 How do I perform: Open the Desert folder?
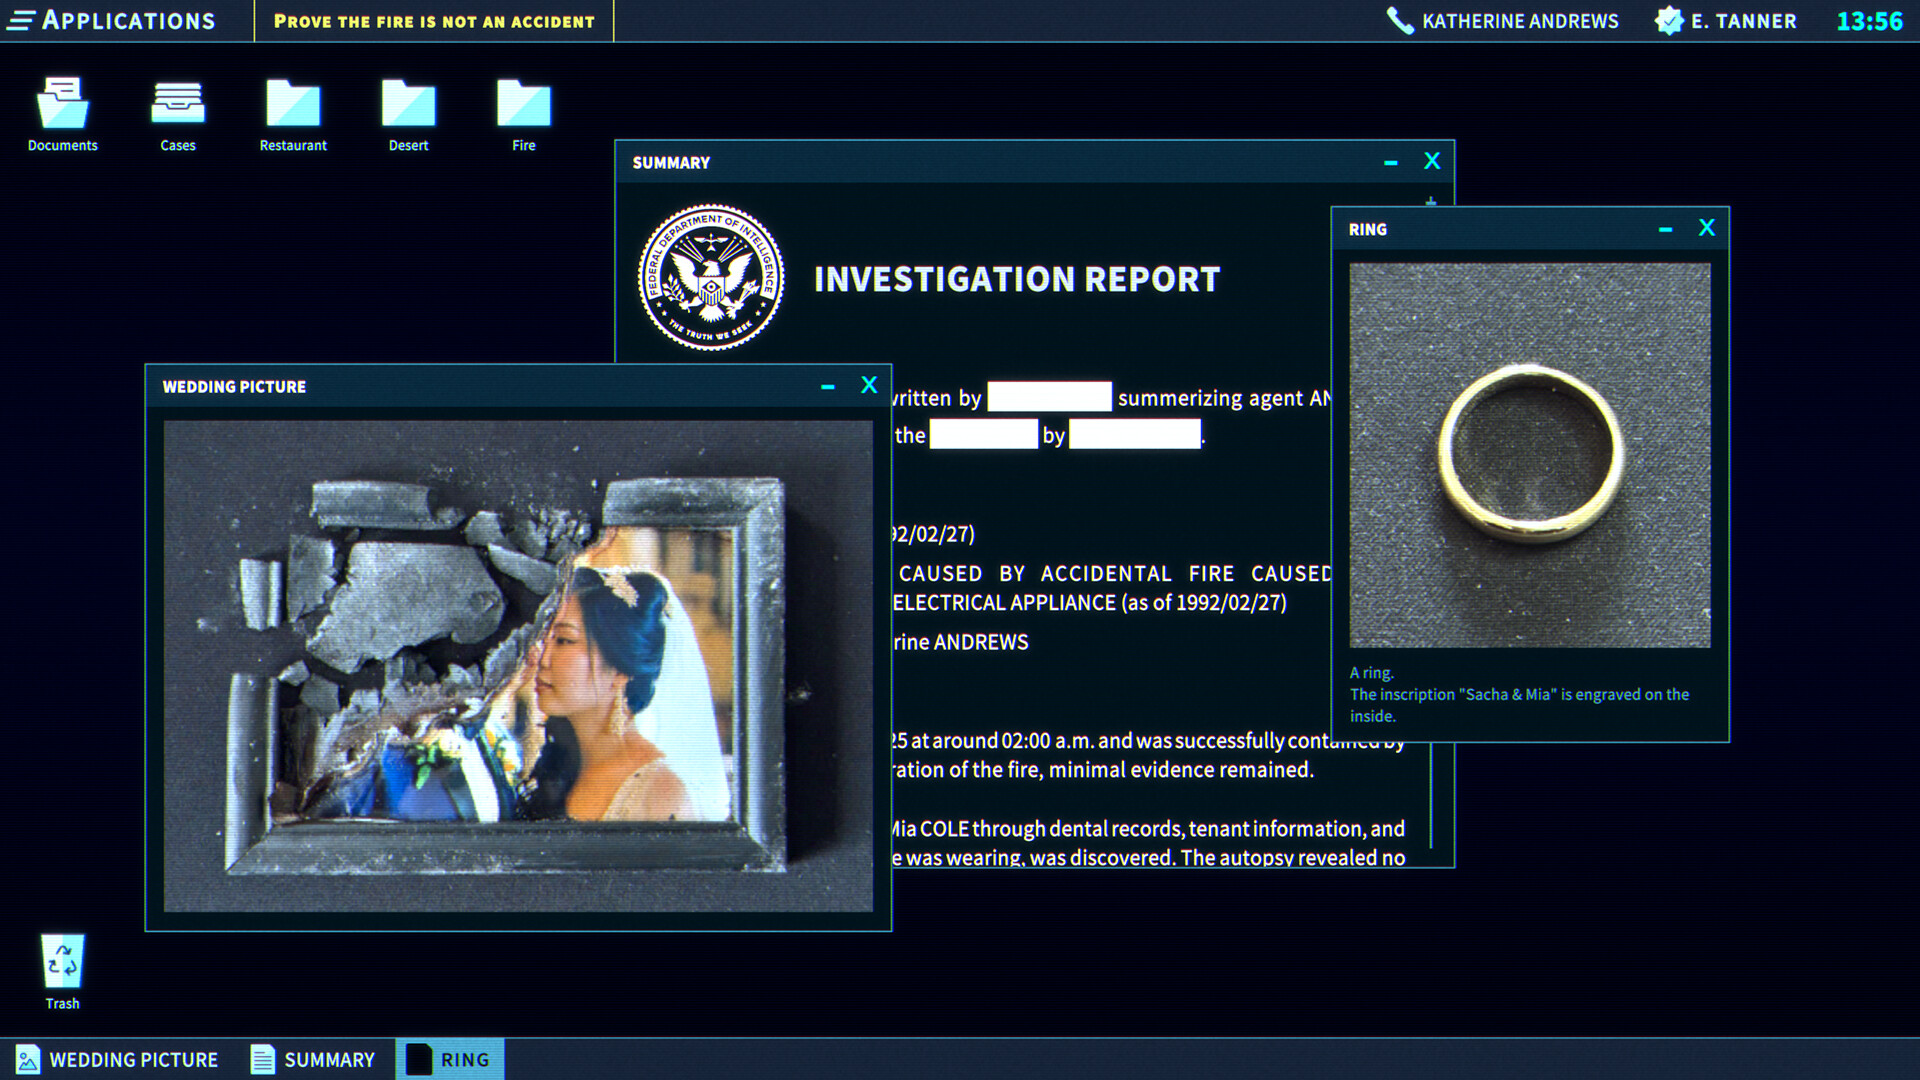tap(407, 105)
